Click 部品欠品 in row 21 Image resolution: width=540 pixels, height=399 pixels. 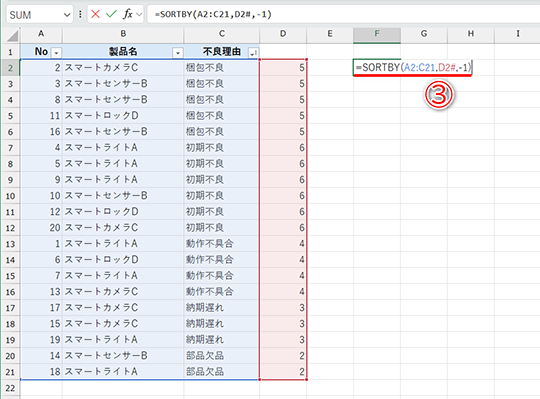point(205,371)
